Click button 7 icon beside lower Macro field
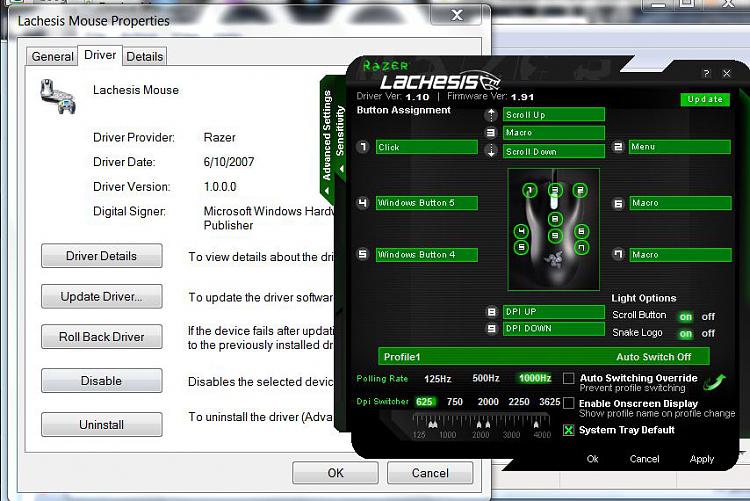The height and width of the screenshot is (501, 750). point(618,255)
